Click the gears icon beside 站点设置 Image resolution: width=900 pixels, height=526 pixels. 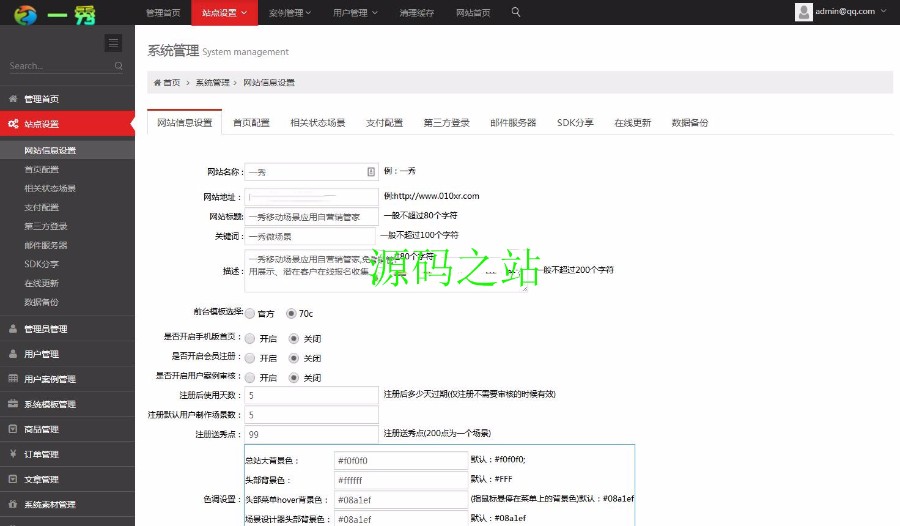[13, 123]
